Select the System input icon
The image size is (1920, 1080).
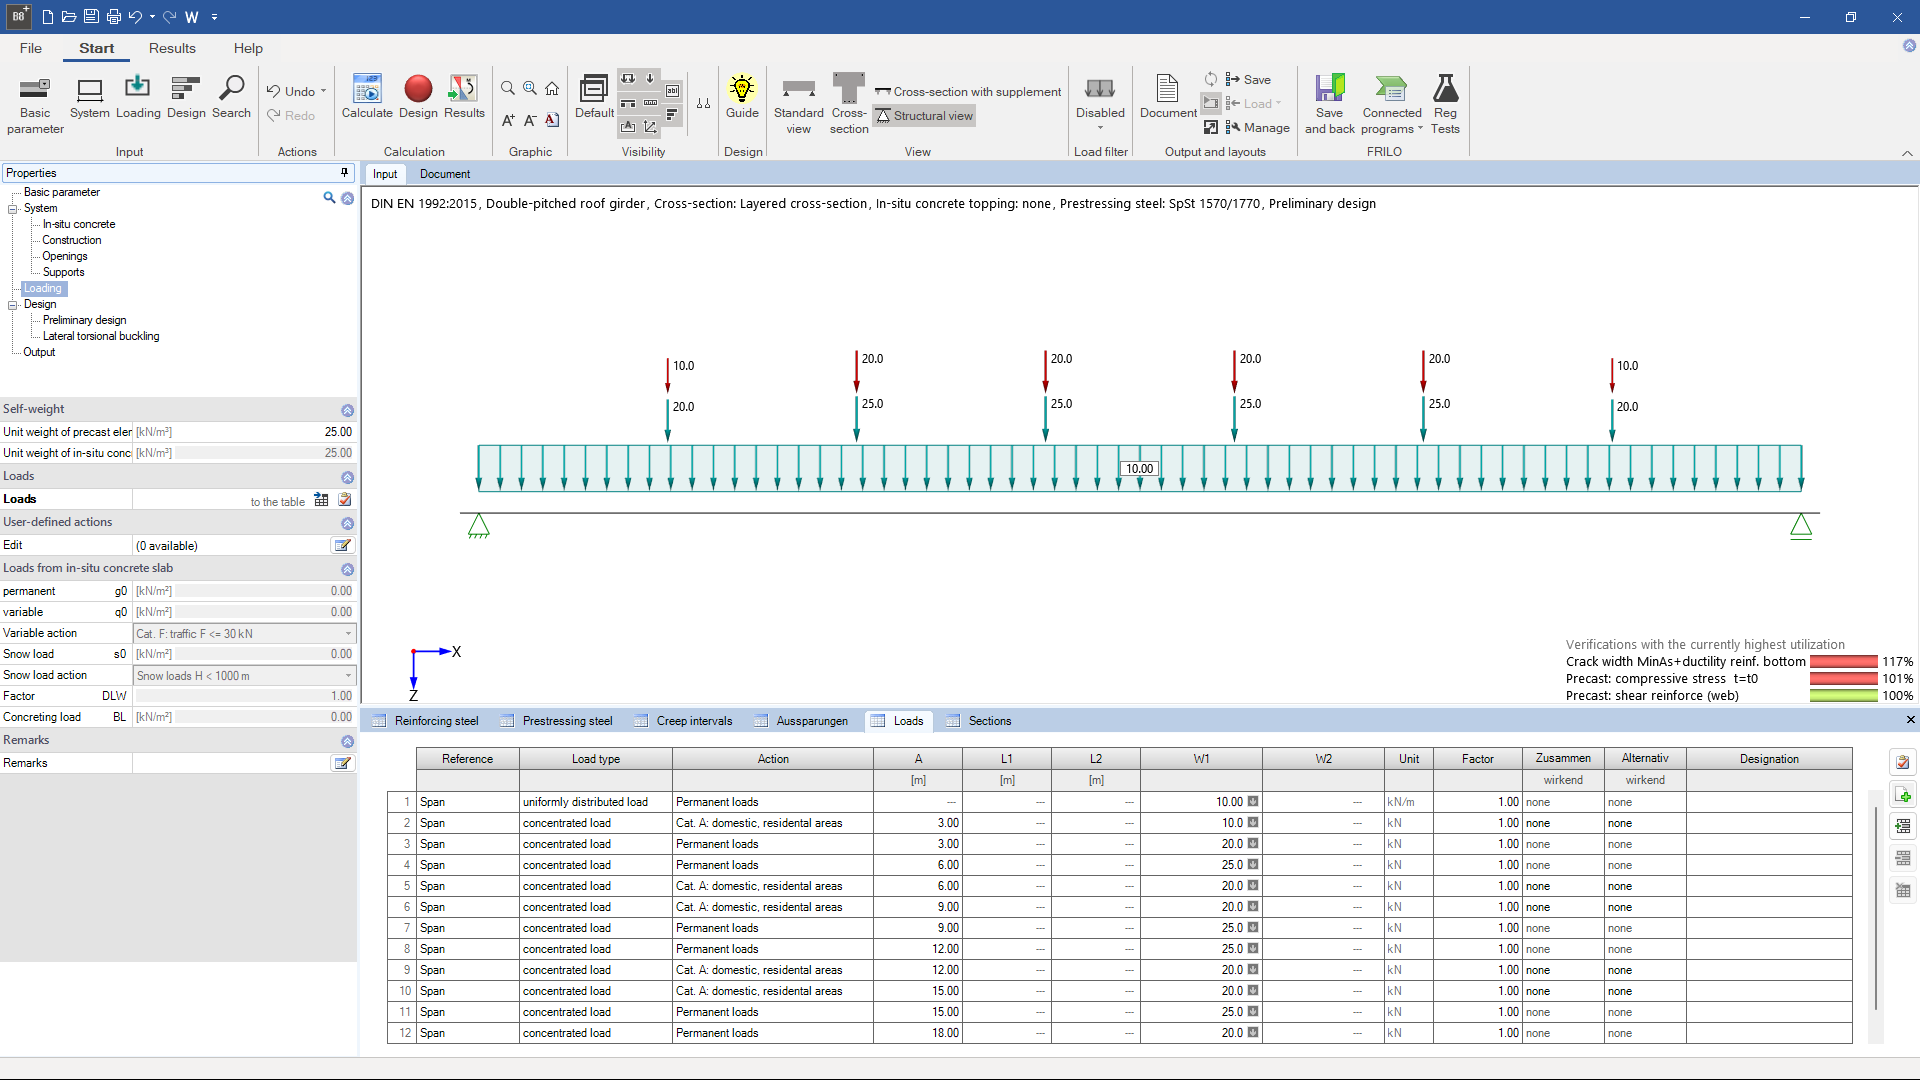89,100
